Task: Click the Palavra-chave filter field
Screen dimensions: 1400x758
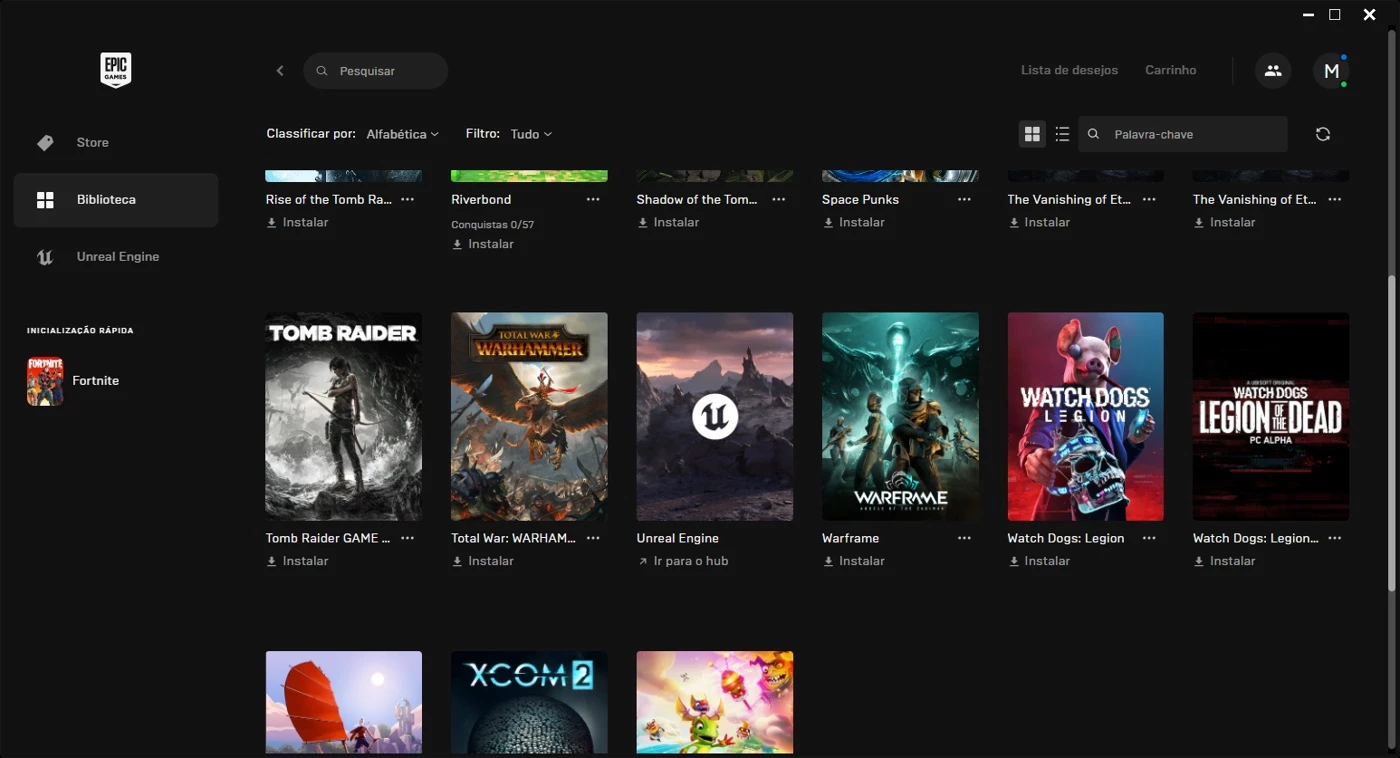Action: coord(1183,134)
